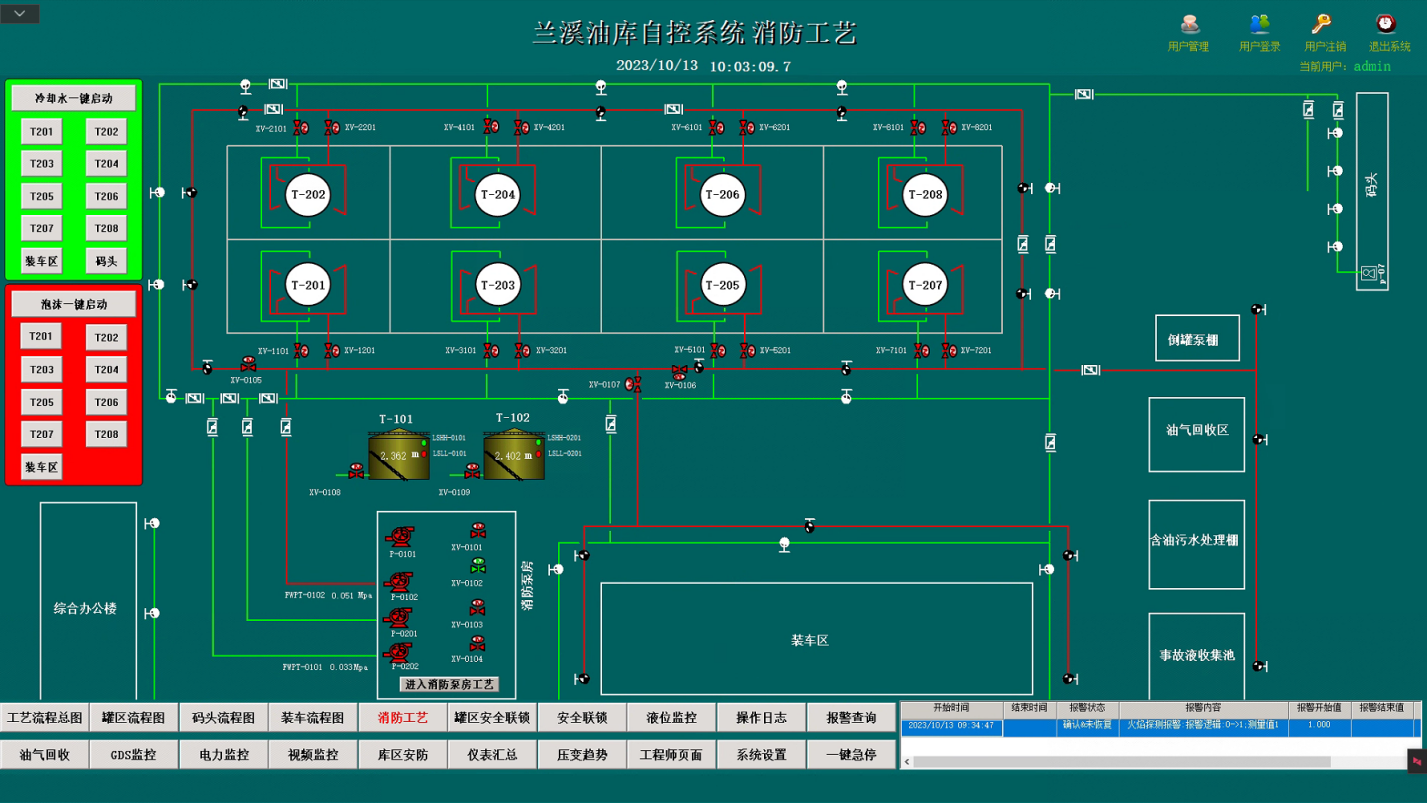Click the 退出系统 exit system icon
The width and height of the screenshot is (1427, 803).
1386,24
